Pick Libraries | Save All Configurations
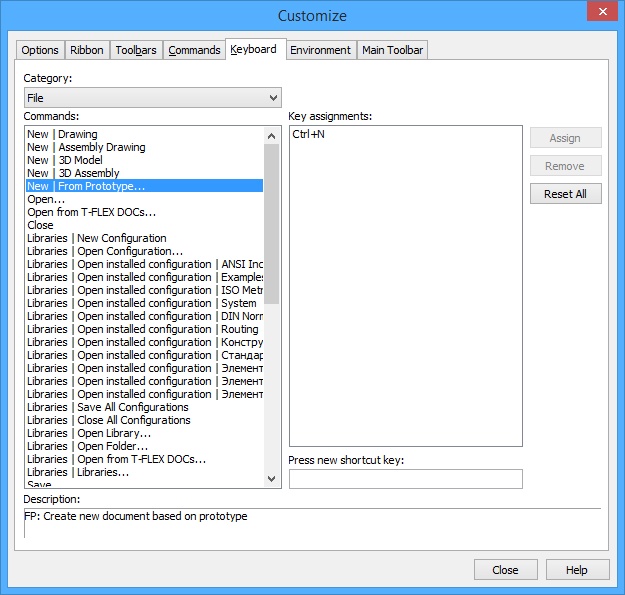The height and width of the screenshot is (595, 625). coord(107,407)
